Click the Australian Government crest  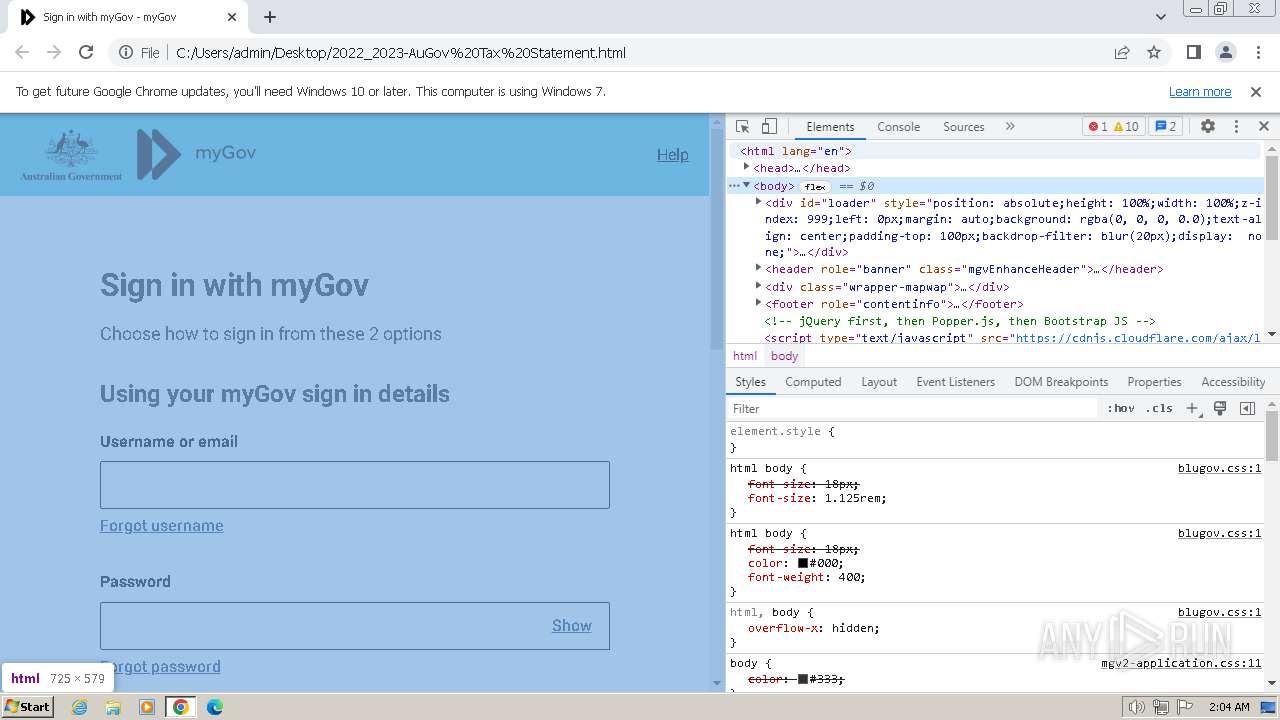click(71, 155)
